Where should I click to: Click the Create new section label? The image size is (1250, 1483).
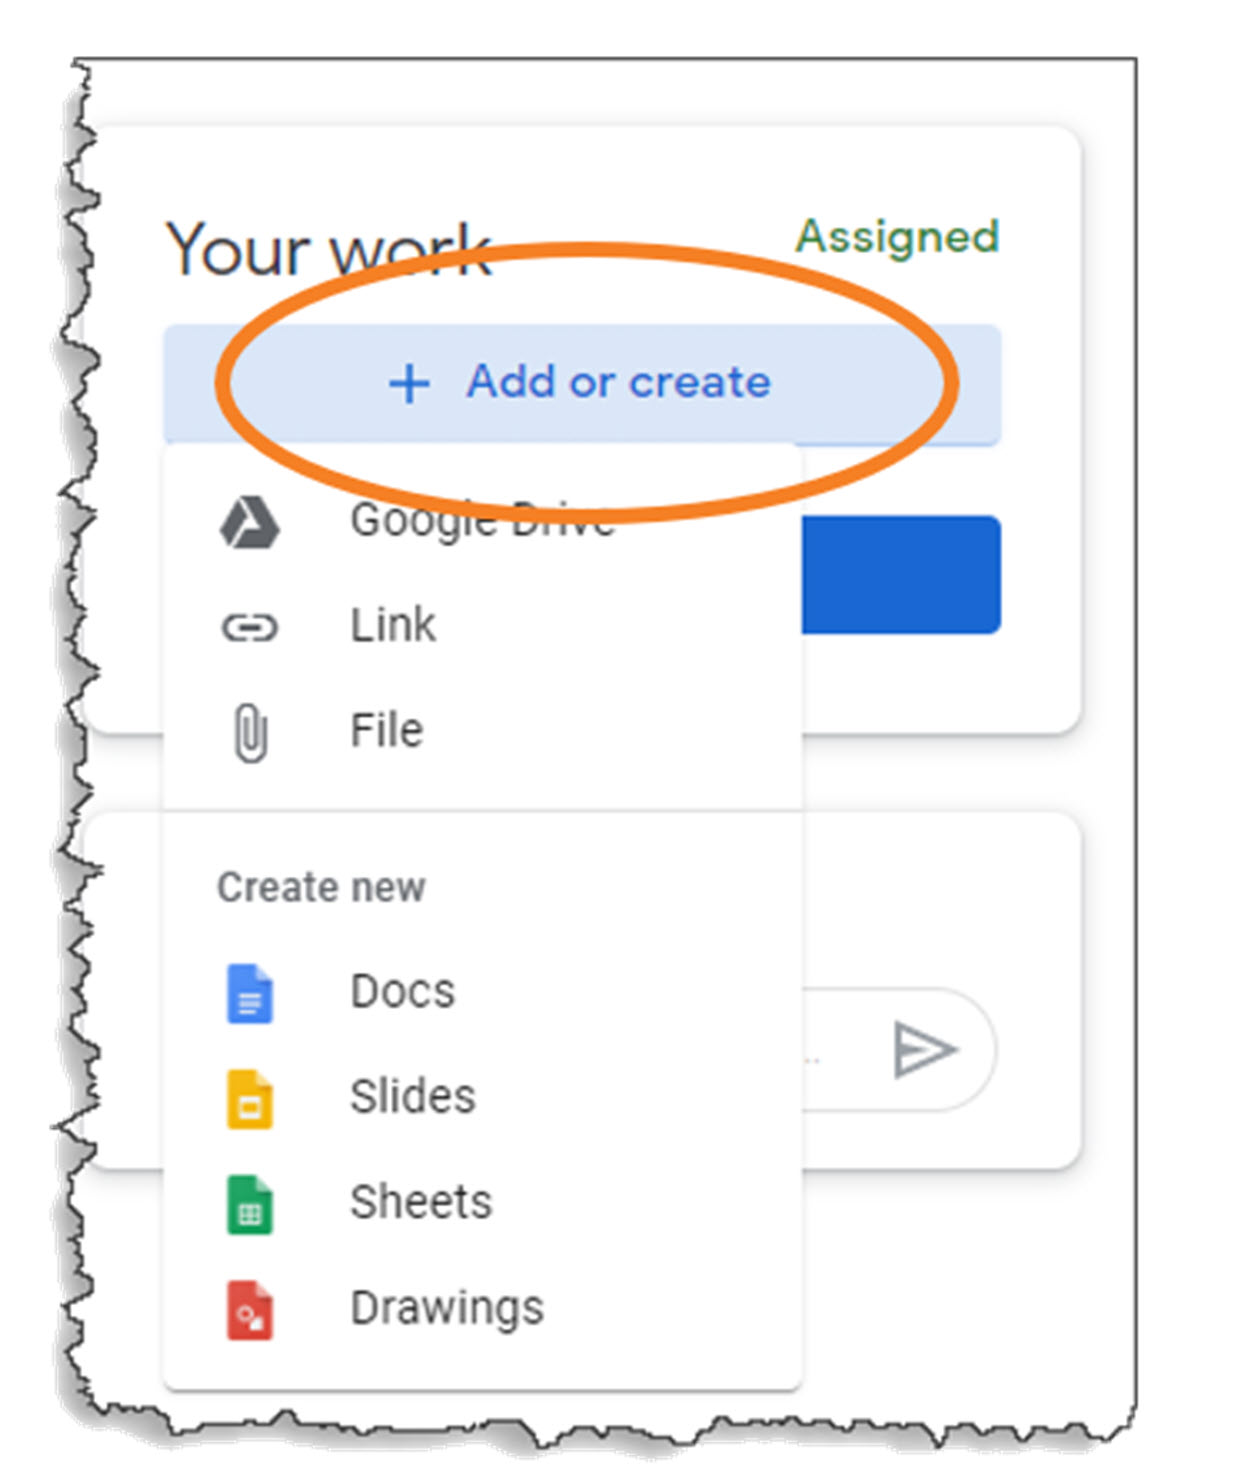click(x=321, y=888)
